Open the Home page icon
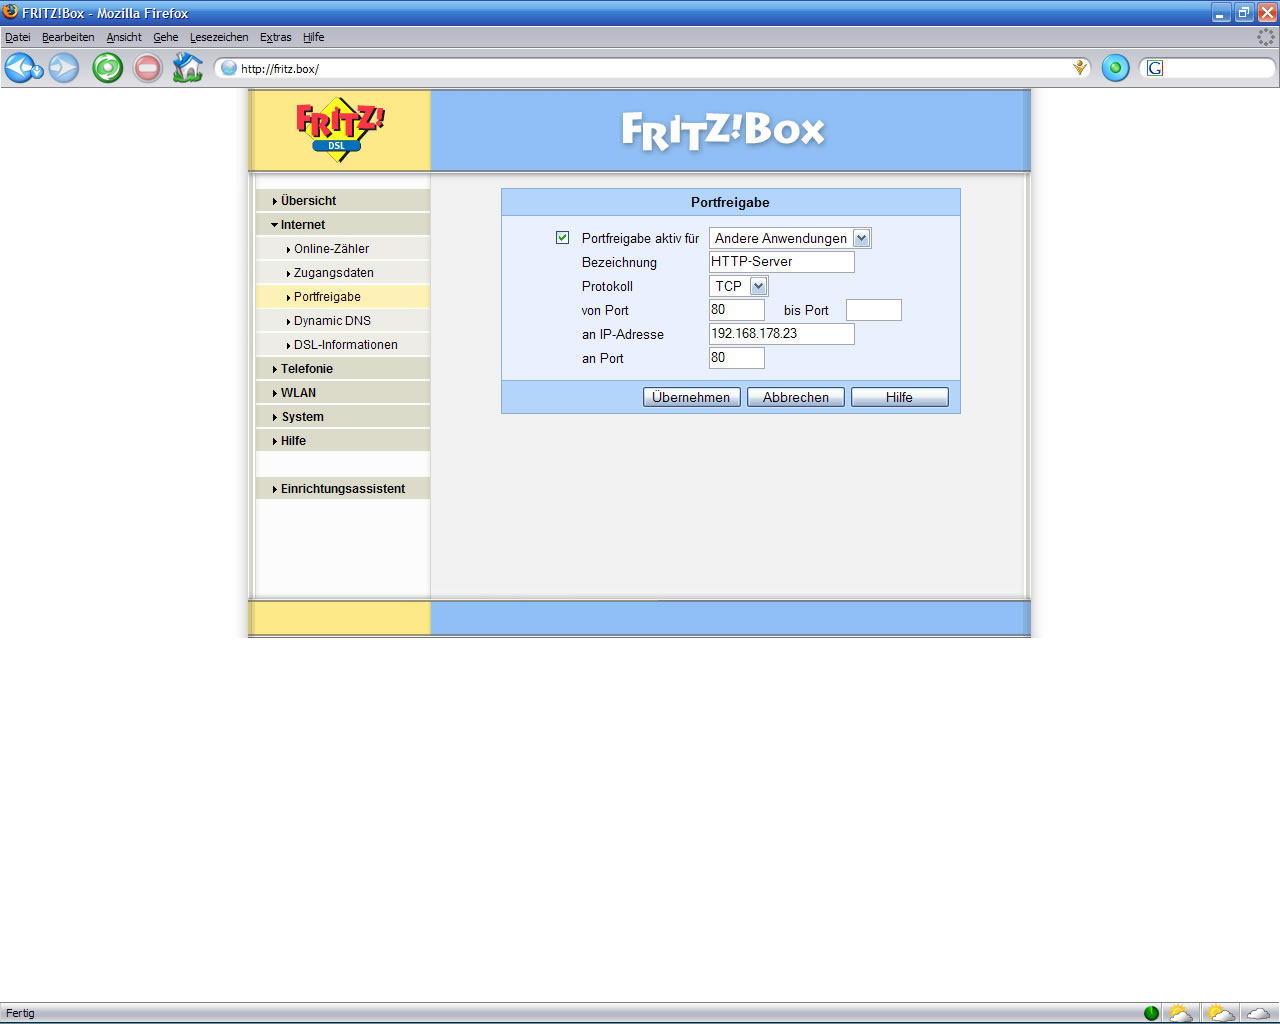This screenshot has height=1024, width=1280. [188, 68]
